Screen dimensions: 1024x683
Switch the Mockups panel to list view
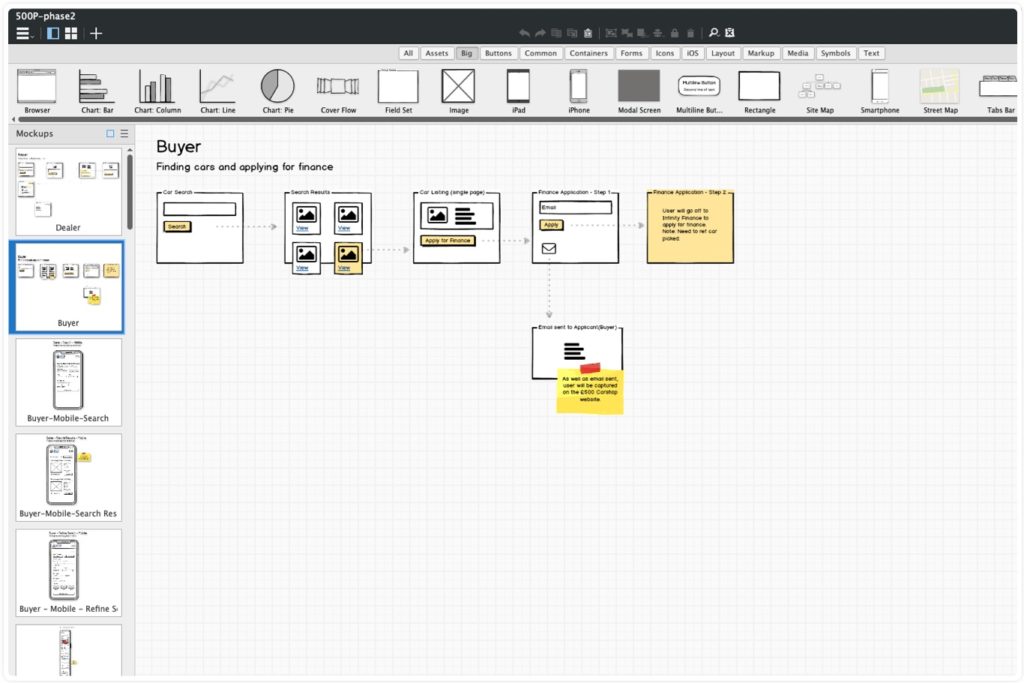pos(124,133)
